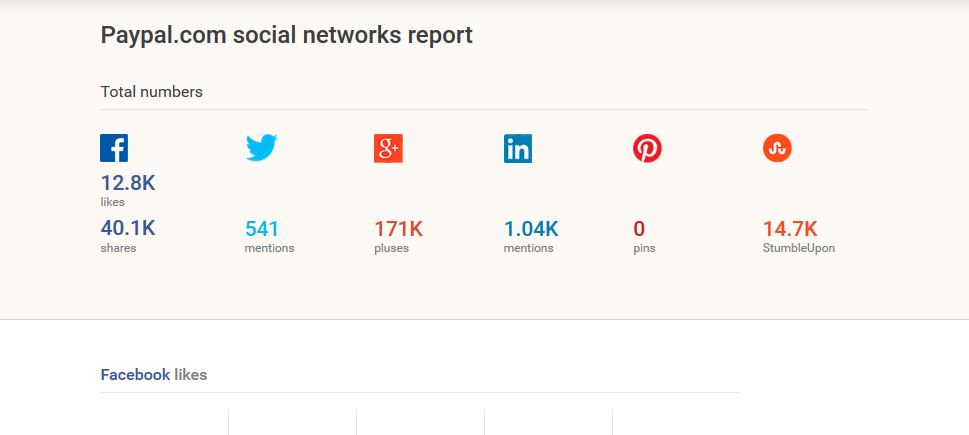This screenshot has width=969, height=435.
Task: Click the 171K Google pluses count
Action: tap(399, 229)
